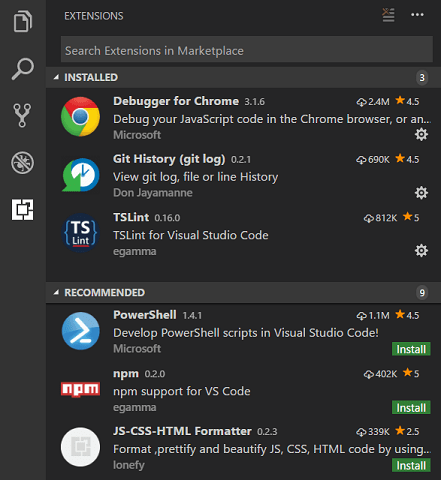Click the 'View git log, file or line History' description
Viewport: 441px width, 480px height.
(x=196, y=177)
